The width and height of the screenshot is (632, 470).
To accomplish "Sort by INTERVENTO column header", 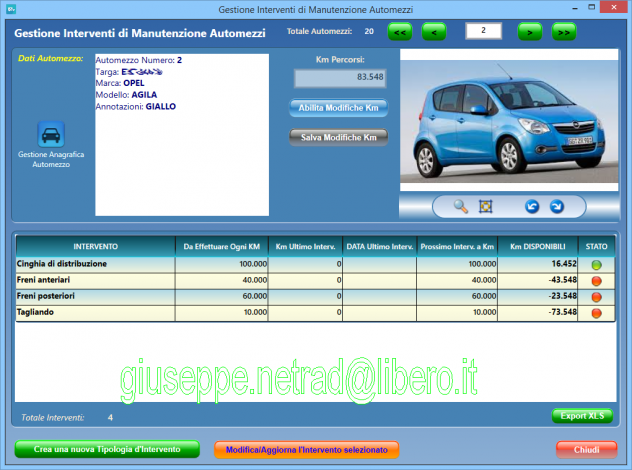I will (96, 246).
